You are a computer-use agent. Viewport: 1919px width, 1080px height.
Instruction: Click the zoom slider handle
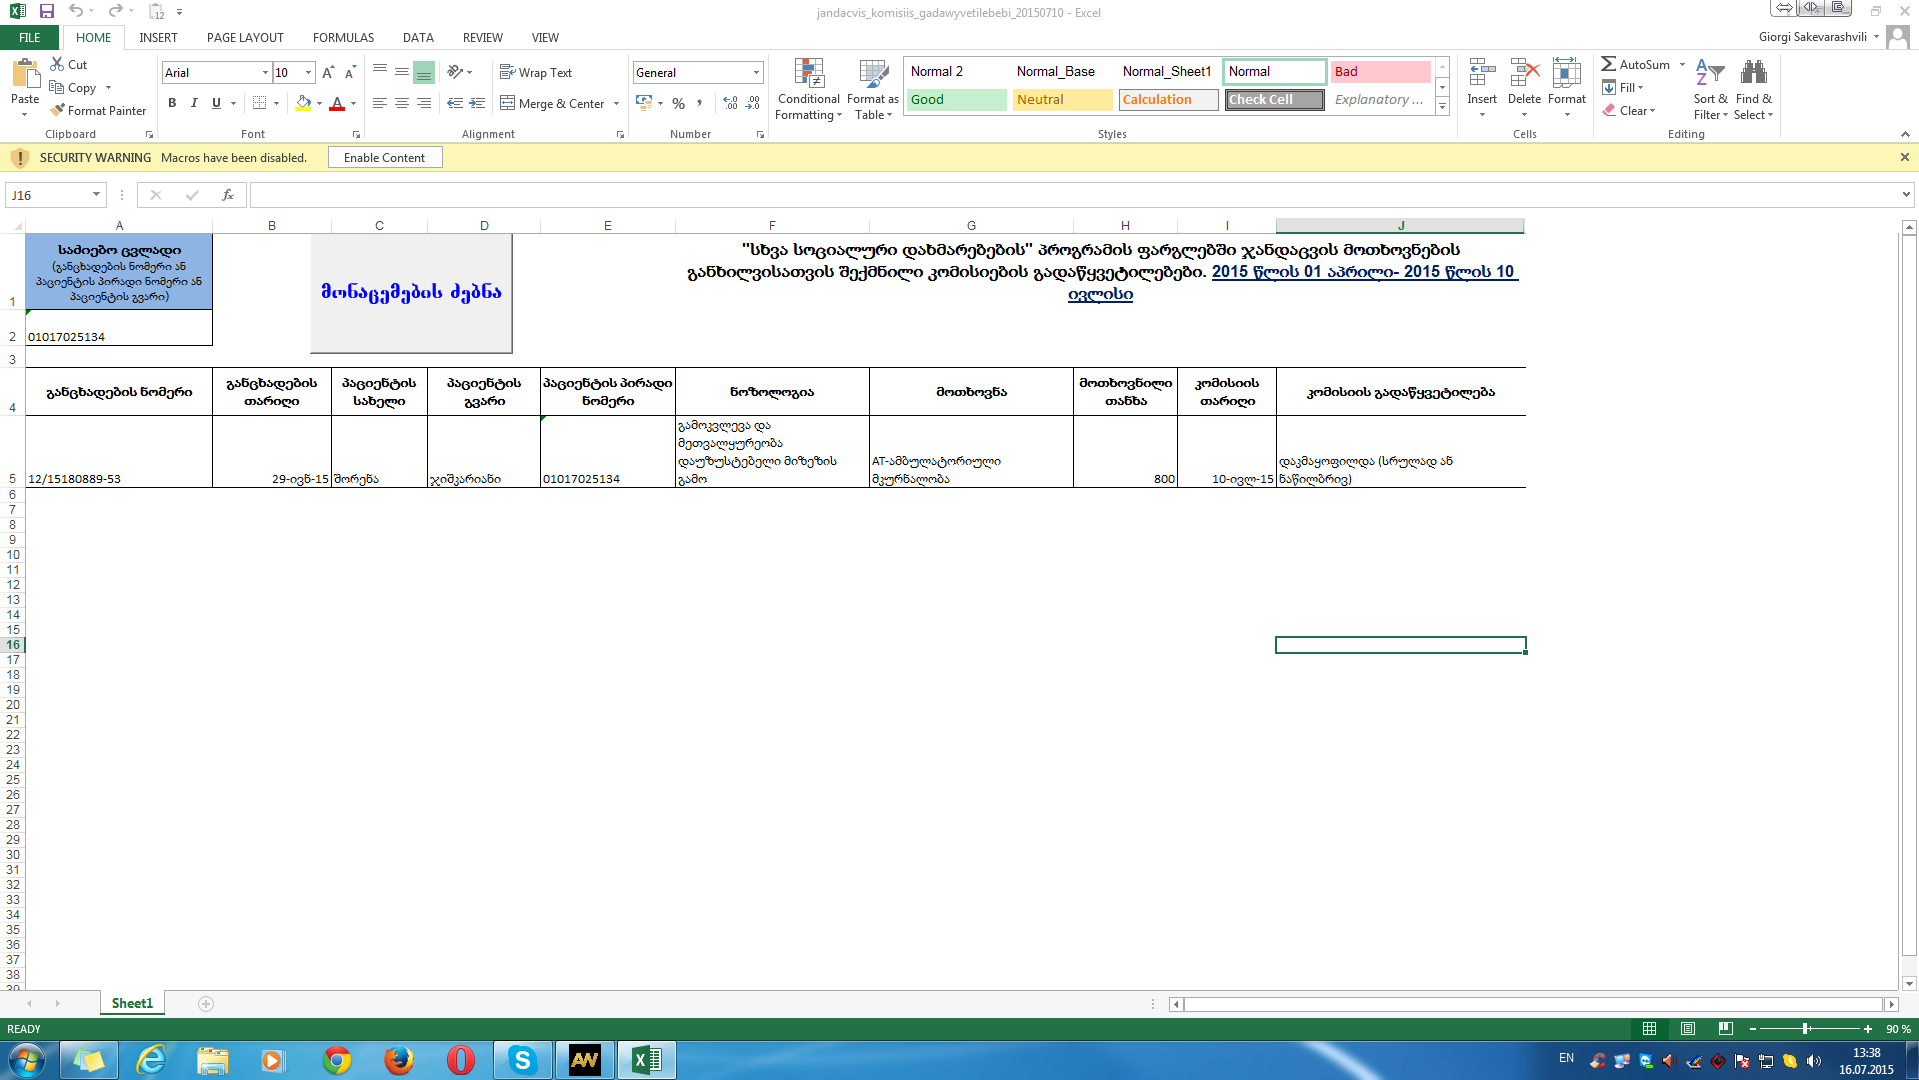1805,1029
